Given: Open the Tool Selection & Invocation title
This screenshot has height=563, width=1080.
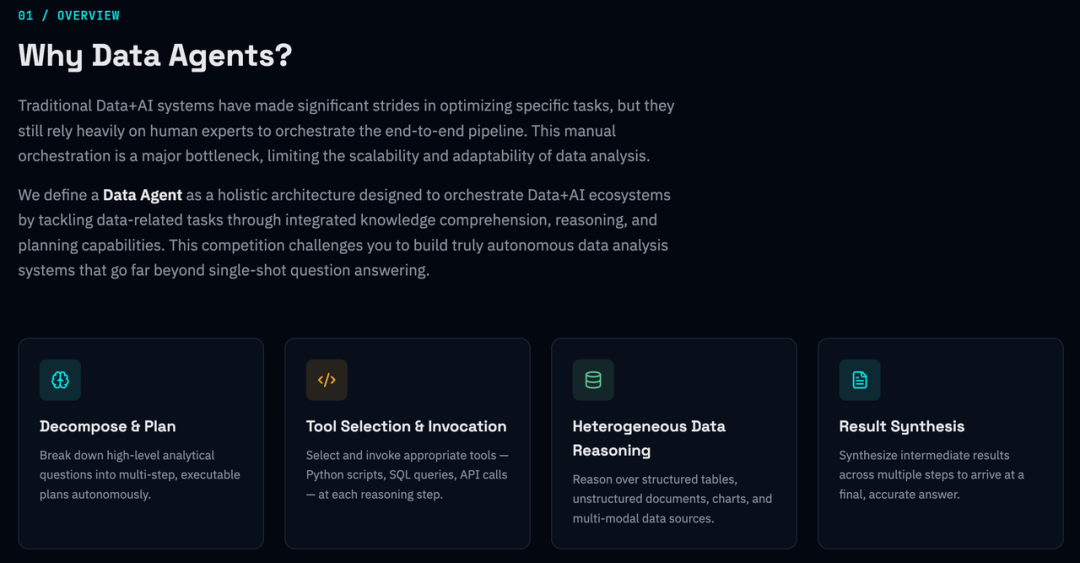Looking at the screenshot, I should click(x=406, y=426).
